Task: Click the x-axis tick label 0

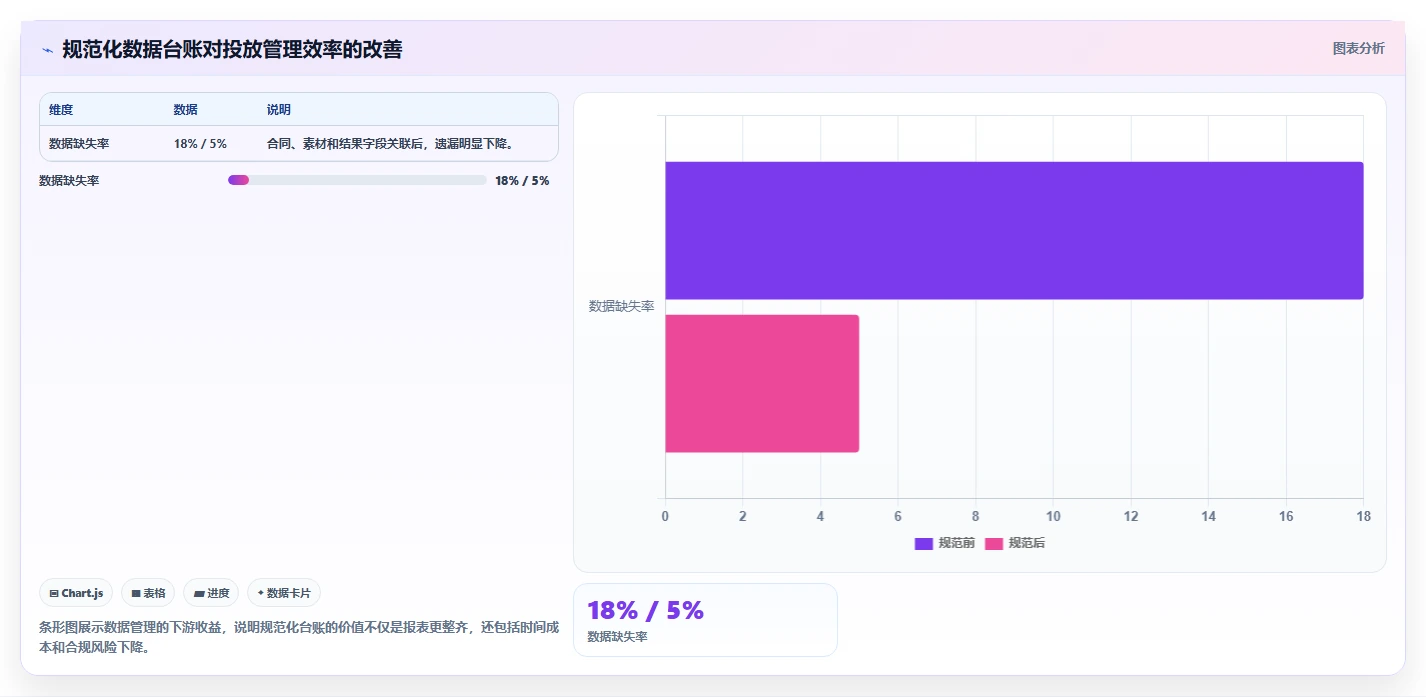Action: pyautogui.click(x=665, y=516)
